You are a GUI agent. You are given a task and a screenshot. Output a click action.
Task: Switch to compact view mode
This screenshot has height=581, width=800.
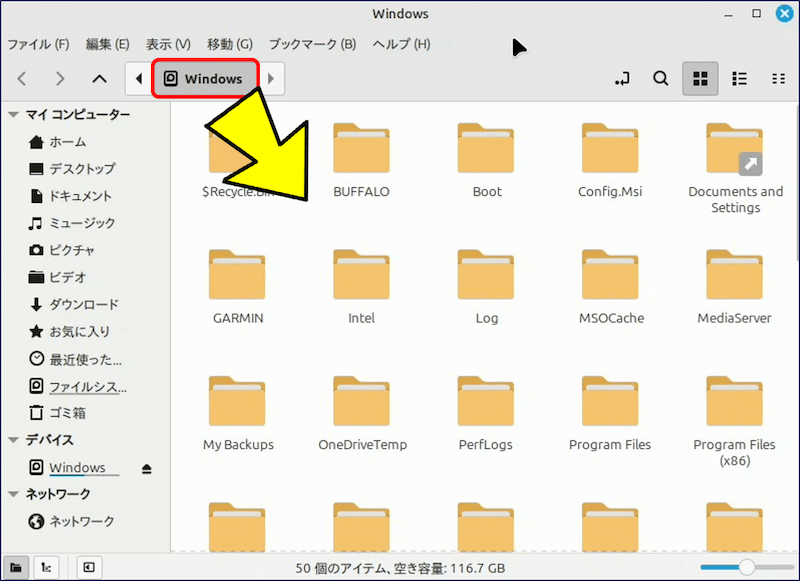point(778,78)
